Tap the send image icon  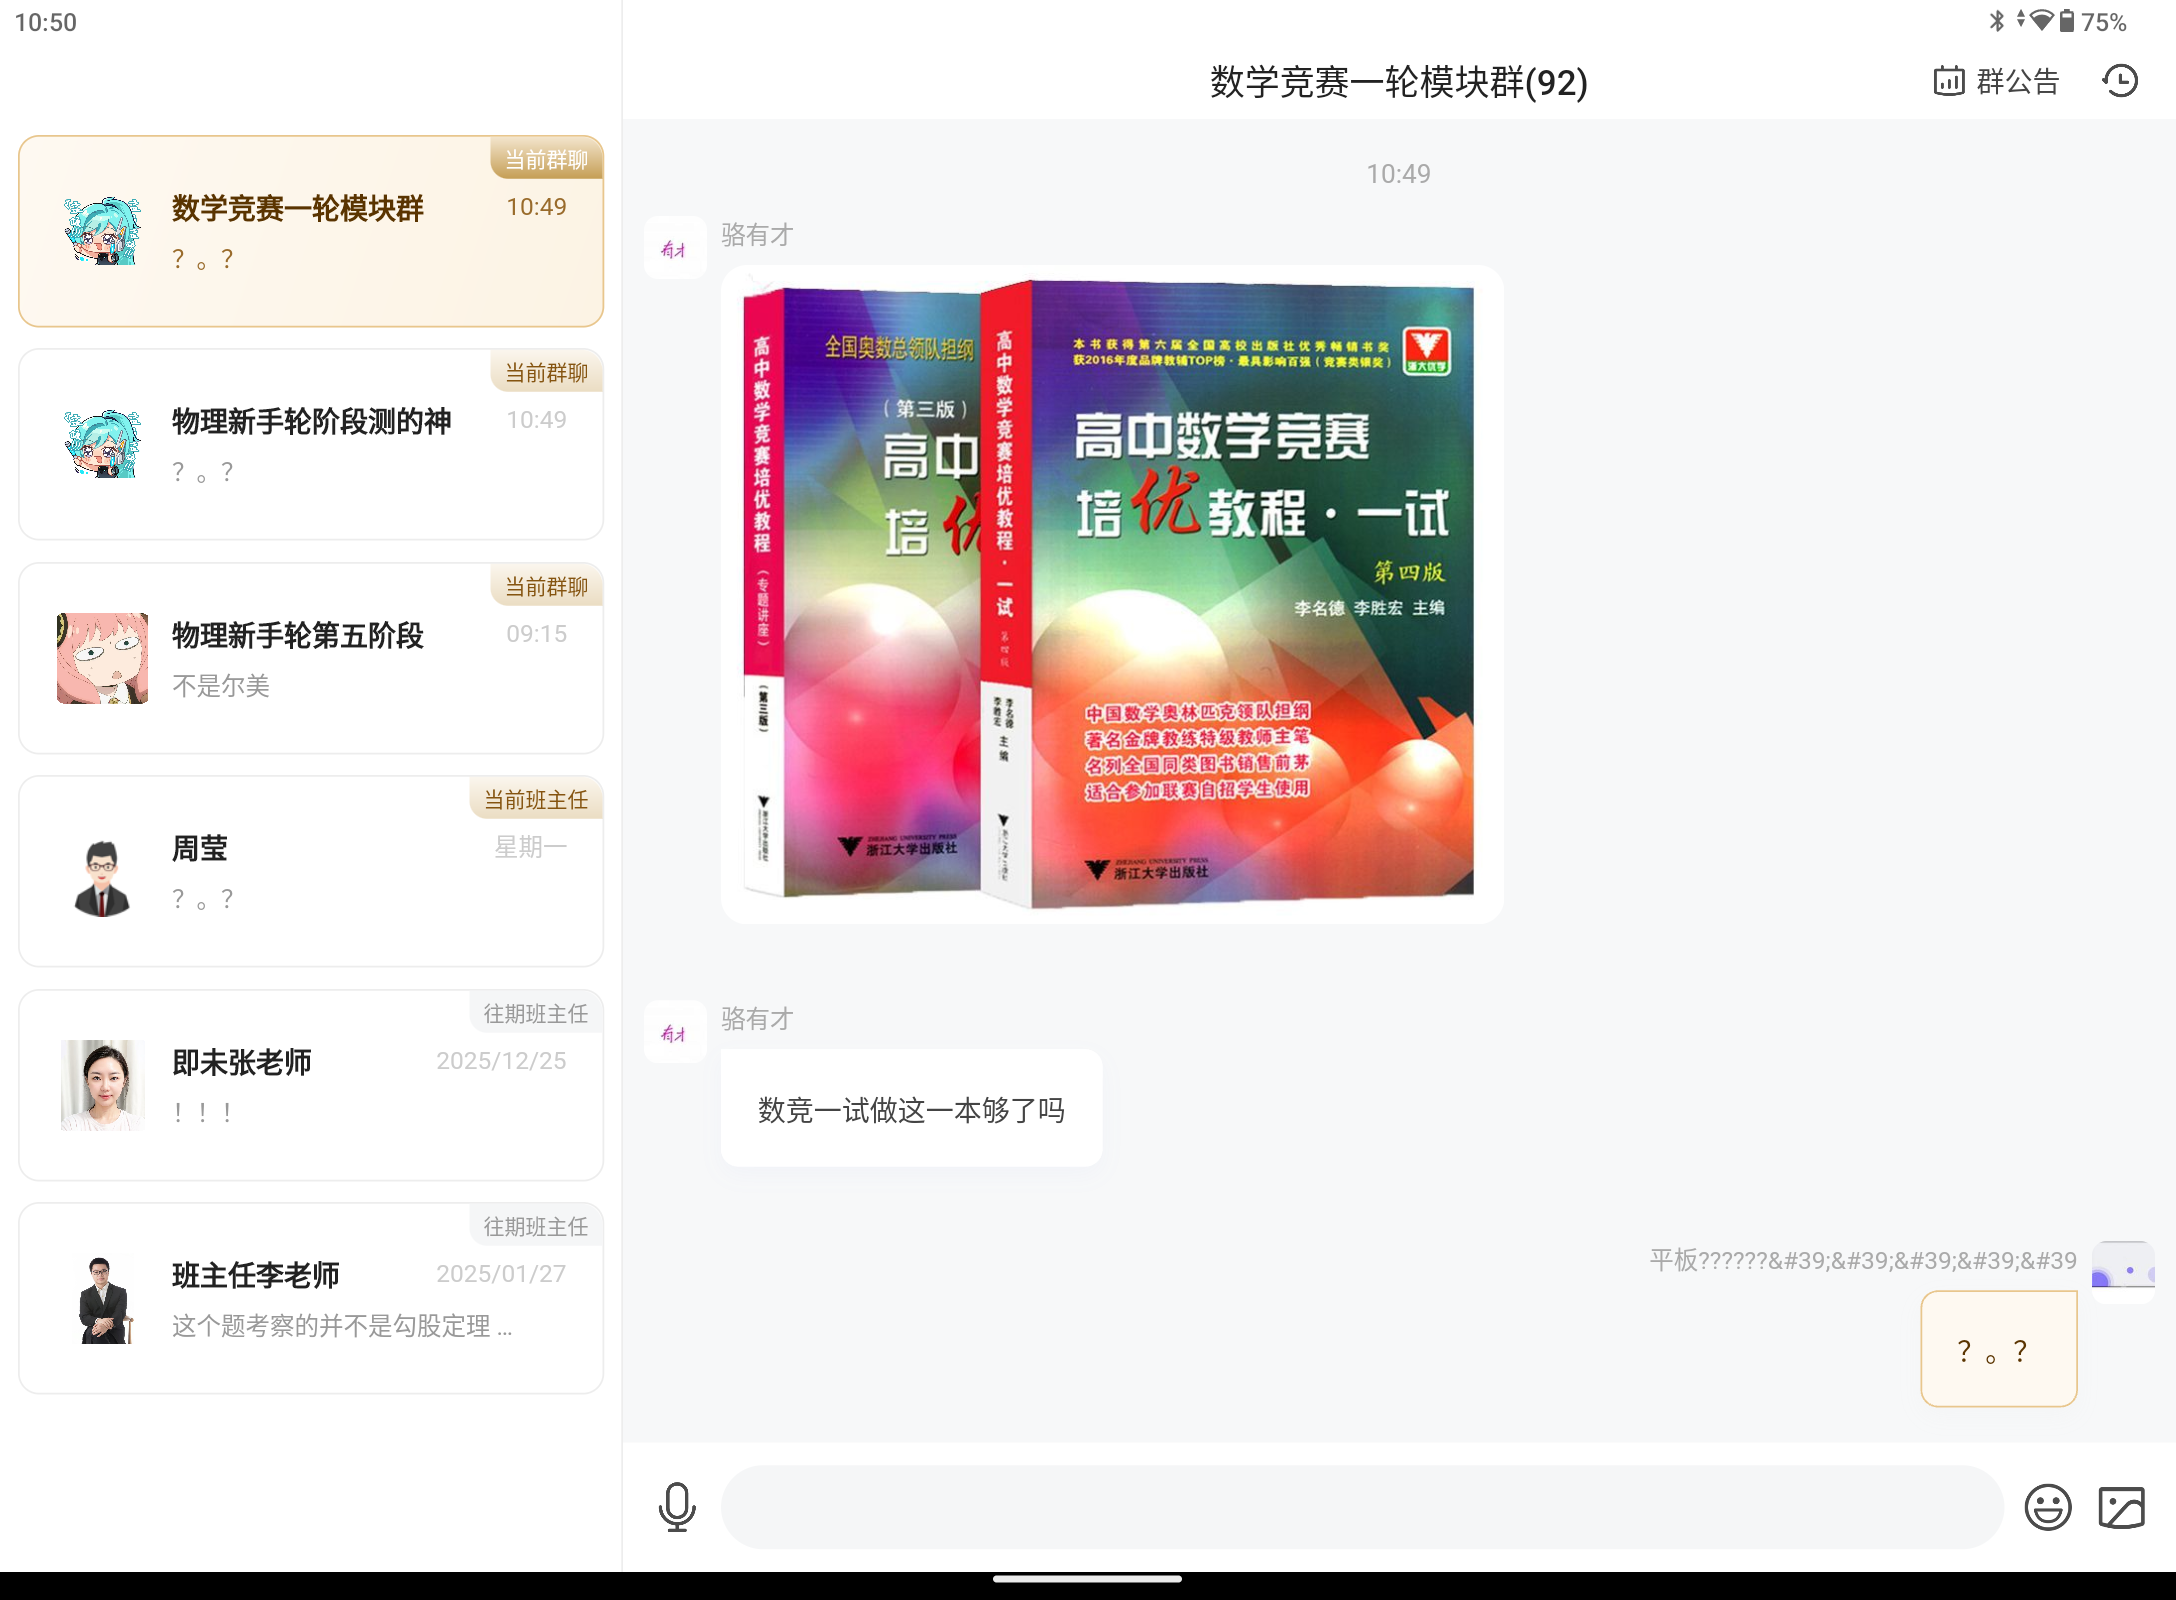[2121, 1507]
